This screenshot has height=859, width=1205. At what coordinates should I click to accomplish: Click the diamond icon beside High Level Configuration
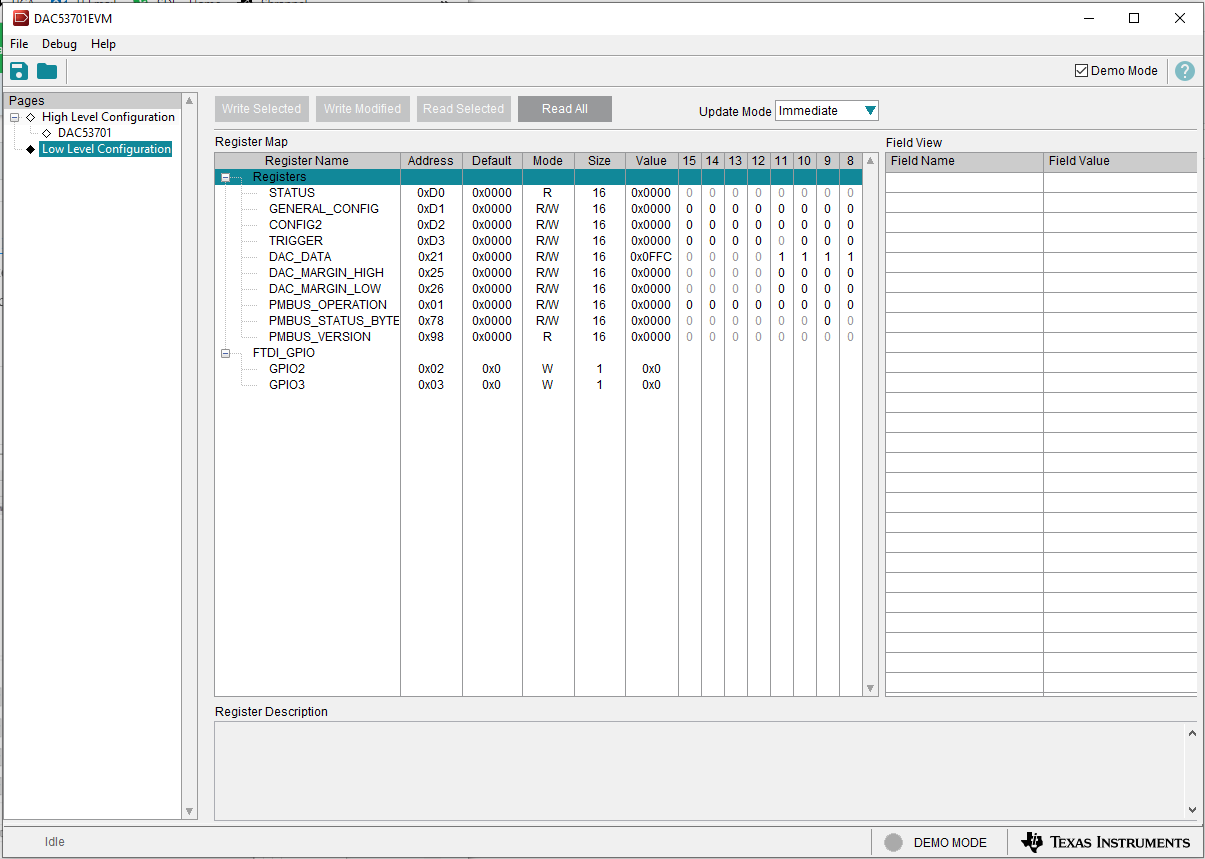pyautogui.click(x=31, y=116)
